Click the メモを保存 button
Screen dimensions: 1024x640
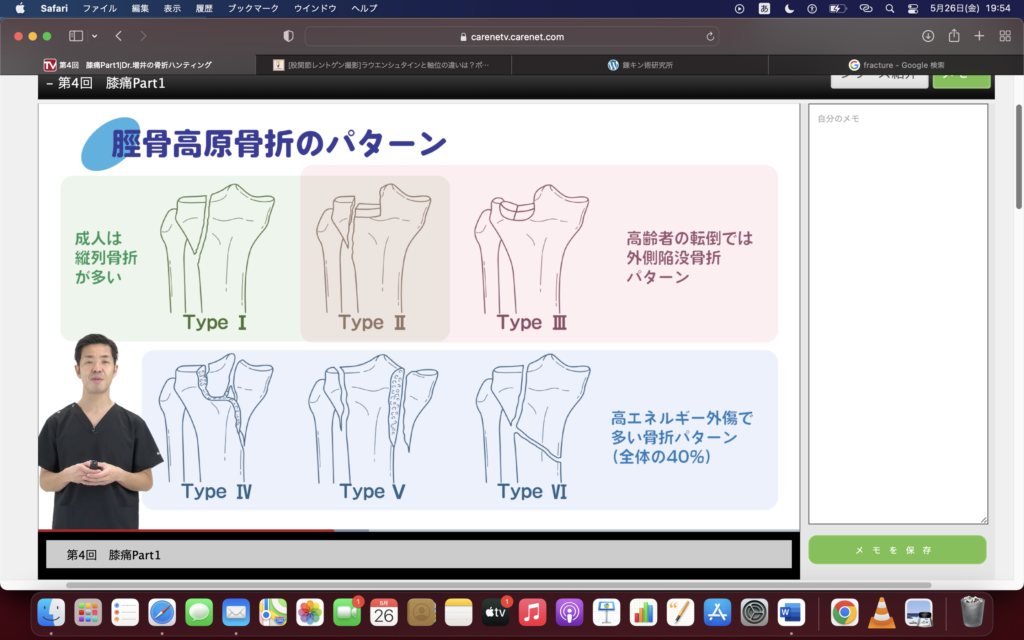coord(896,550)
